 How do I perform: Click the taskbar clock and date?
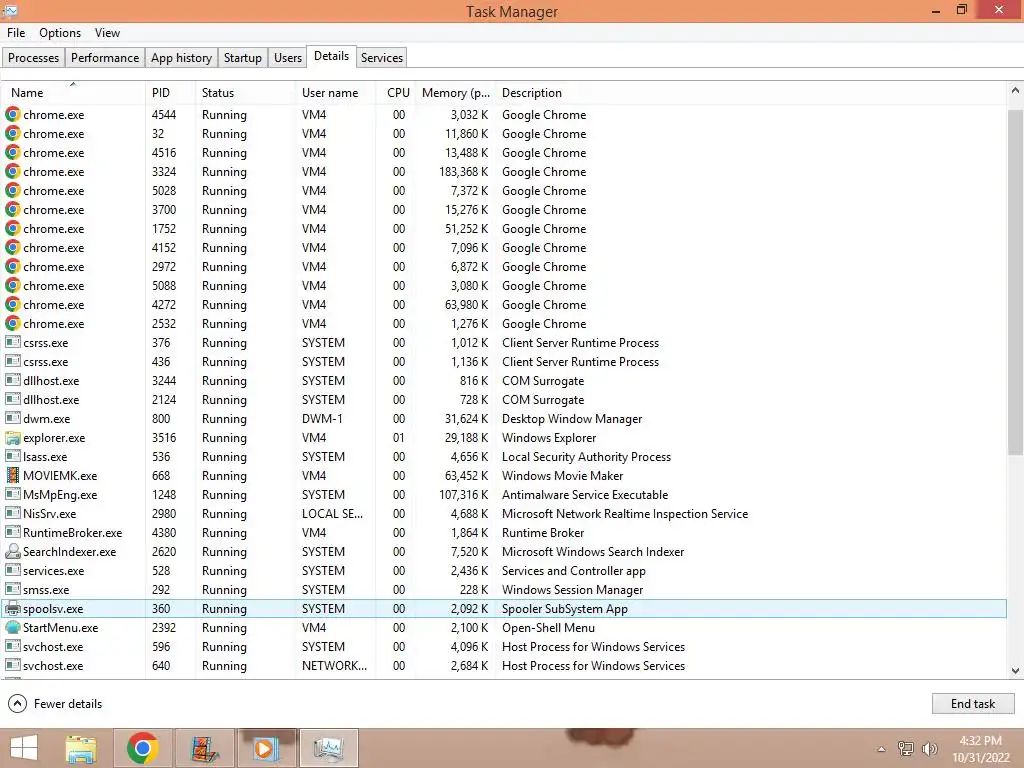(x=980, y=749)
